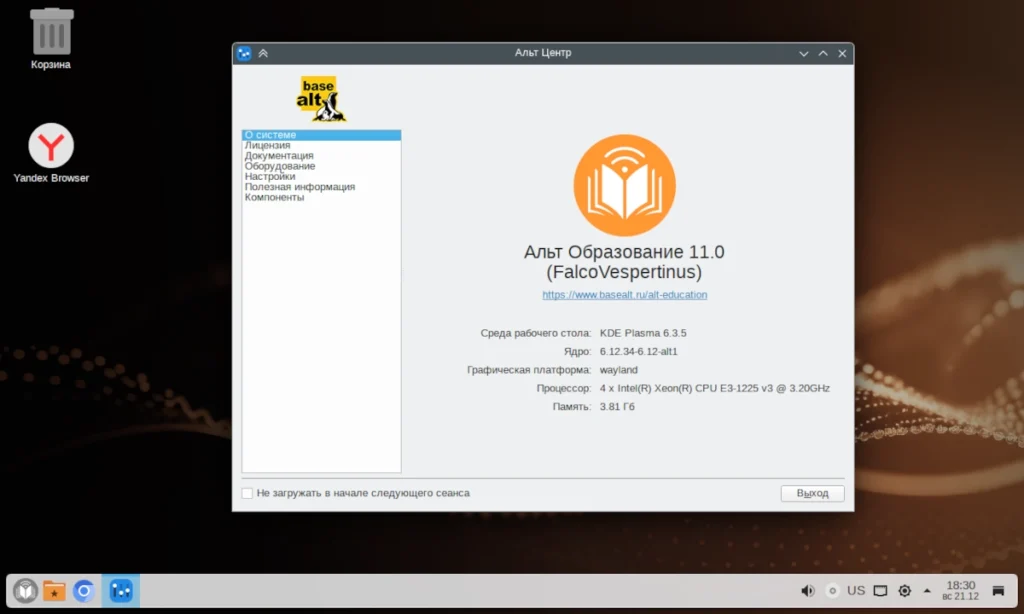
Task: Open the 'Лицензия' section
Action: click(321, 146)
